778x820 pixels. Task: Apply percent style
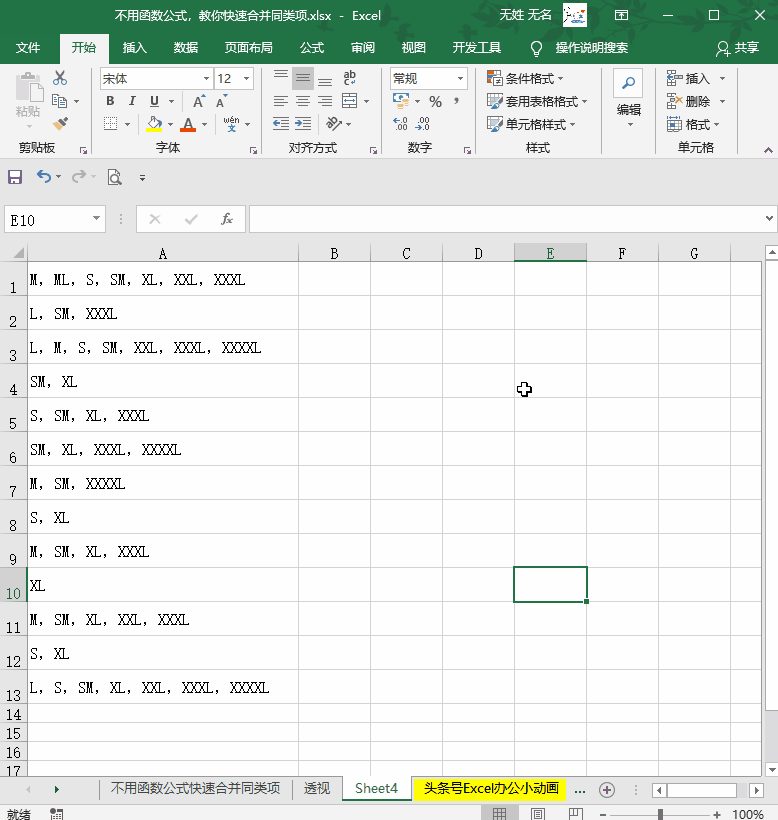[x=435, y=101]
